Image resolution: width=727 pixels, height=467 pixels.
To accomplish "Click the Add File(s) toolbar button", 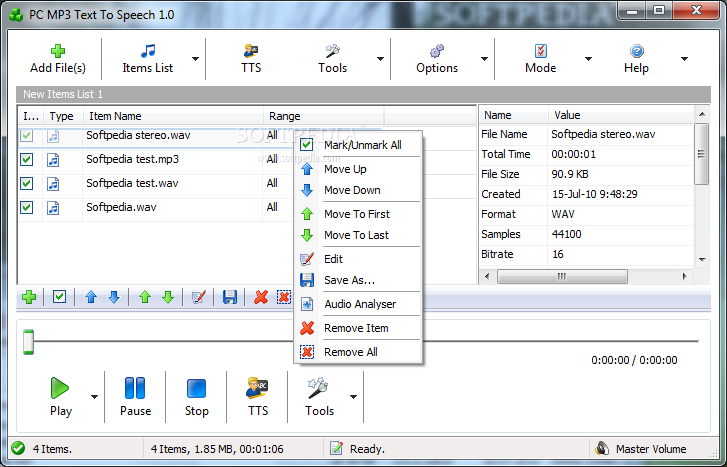I will click(x=57, y=59).
